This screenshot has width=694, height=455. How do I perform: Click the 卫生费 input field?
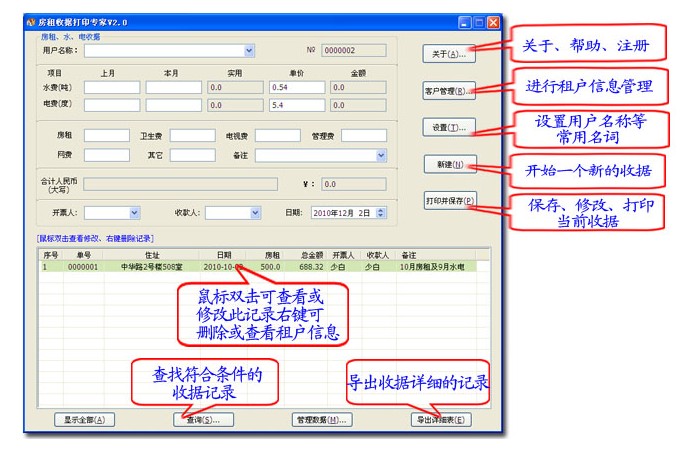click(x=193, y=135)
